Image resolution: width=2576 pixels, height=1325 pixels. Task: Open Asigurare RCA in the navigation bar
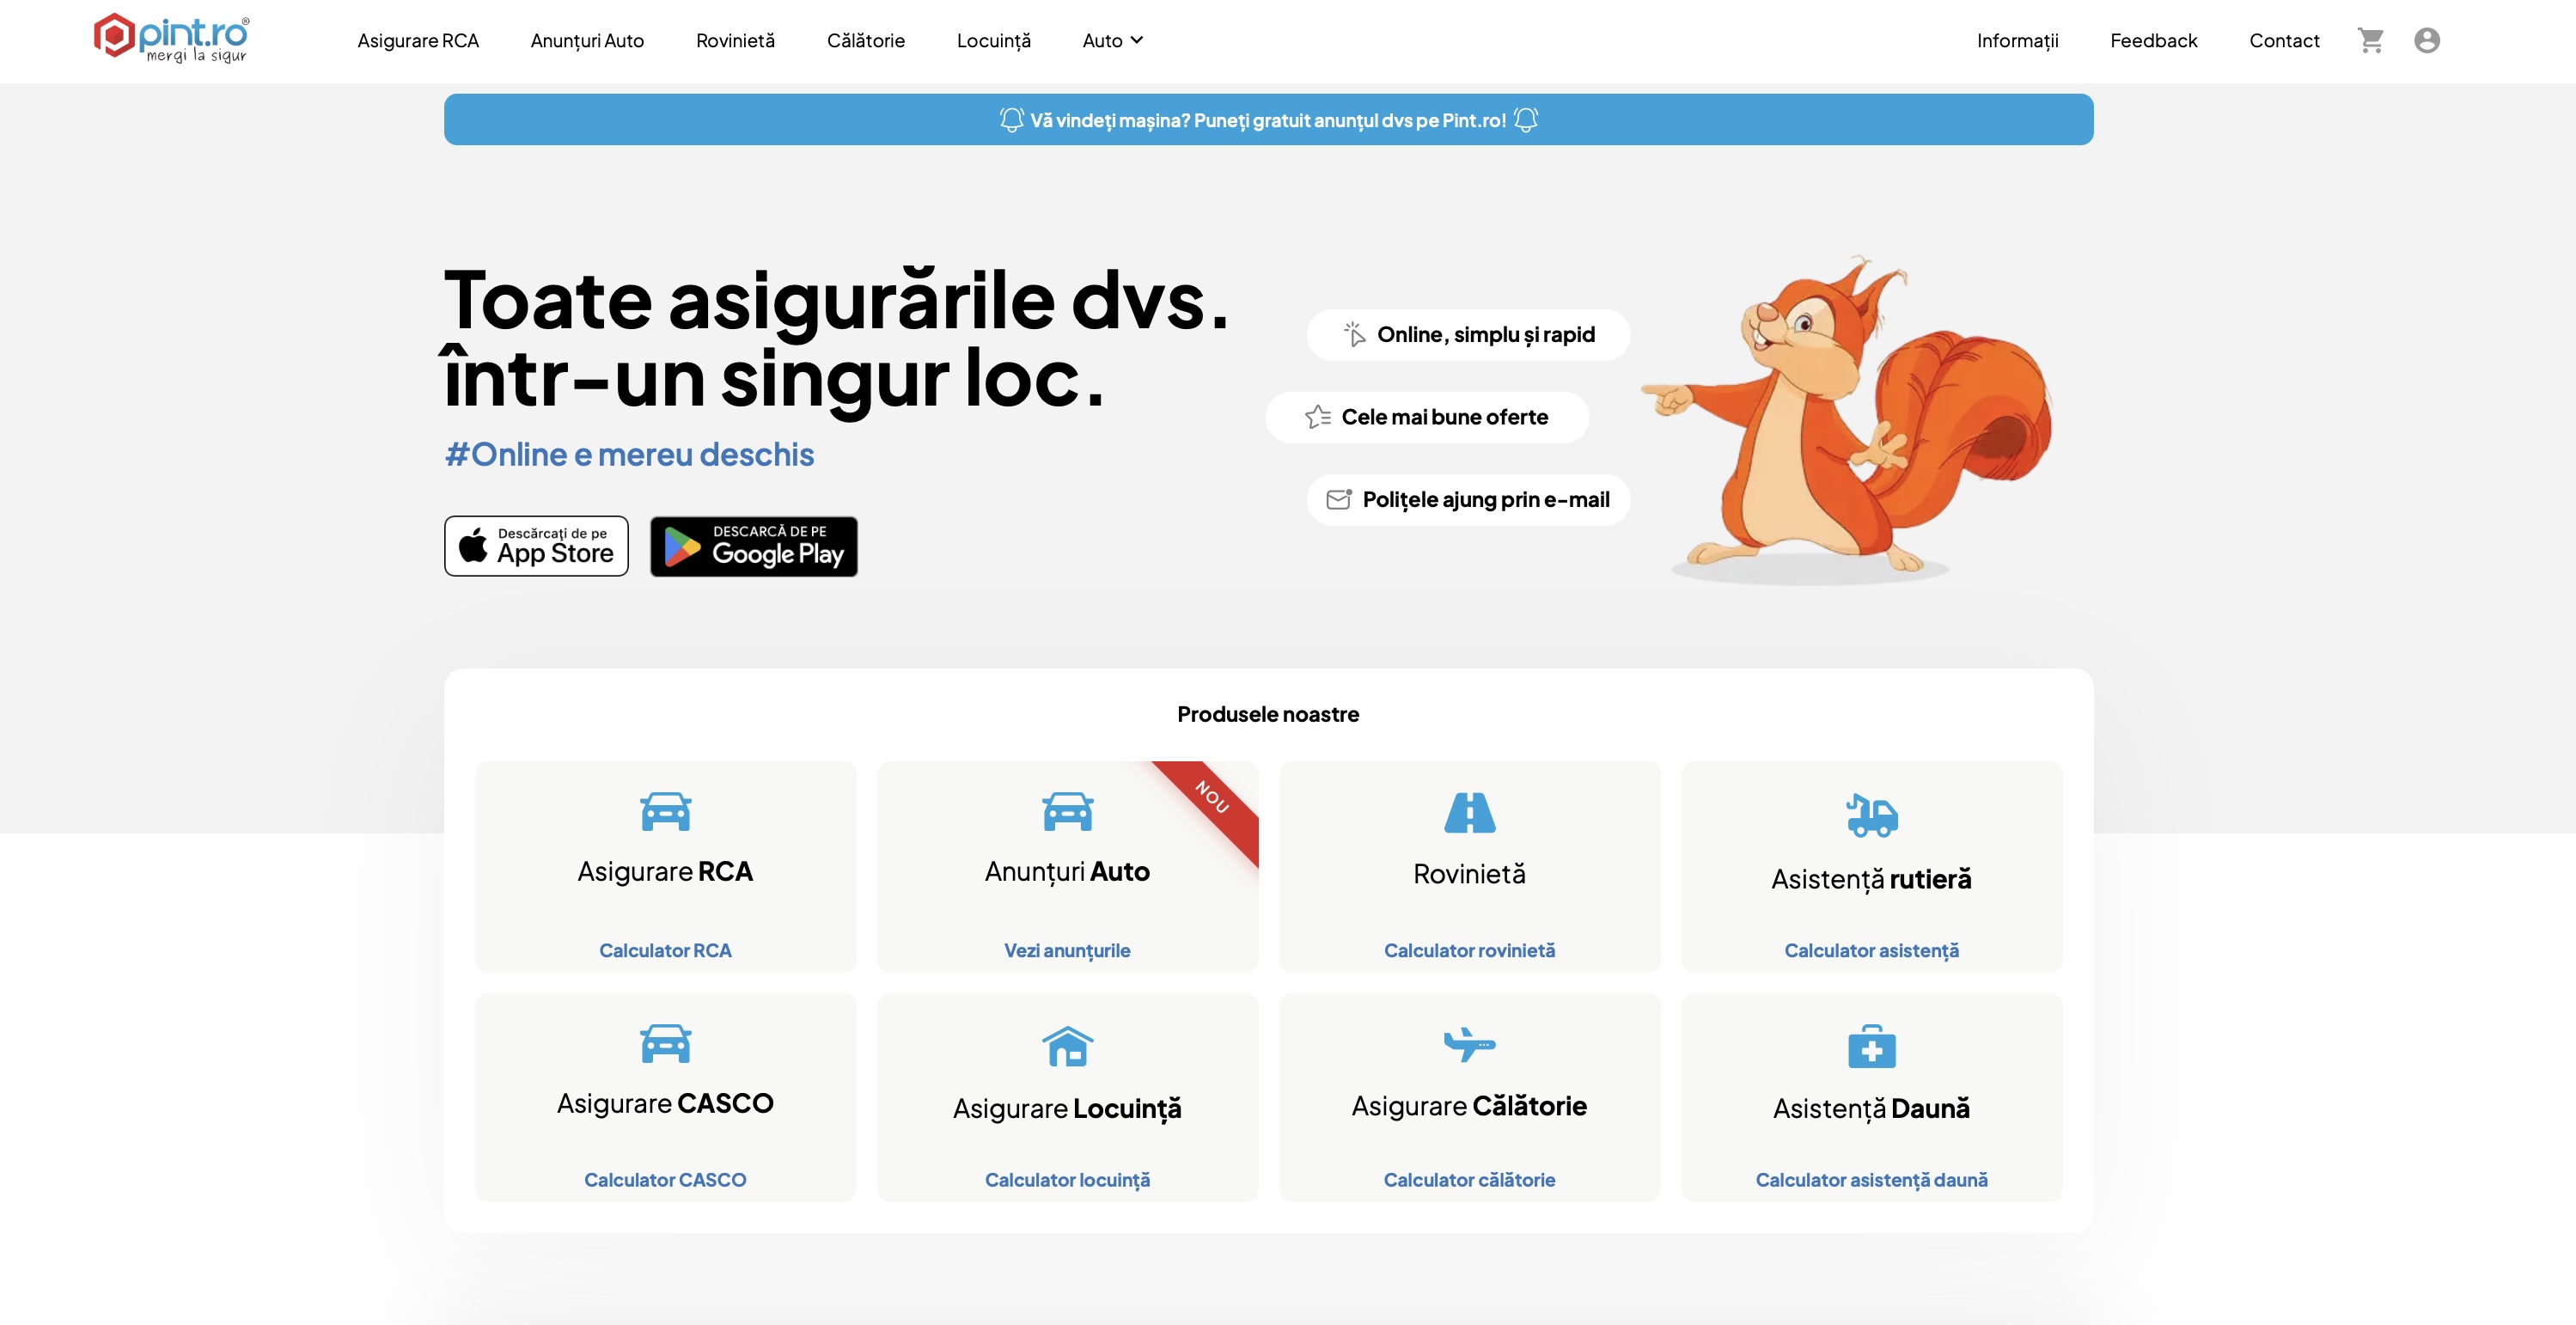coord(418,41)
